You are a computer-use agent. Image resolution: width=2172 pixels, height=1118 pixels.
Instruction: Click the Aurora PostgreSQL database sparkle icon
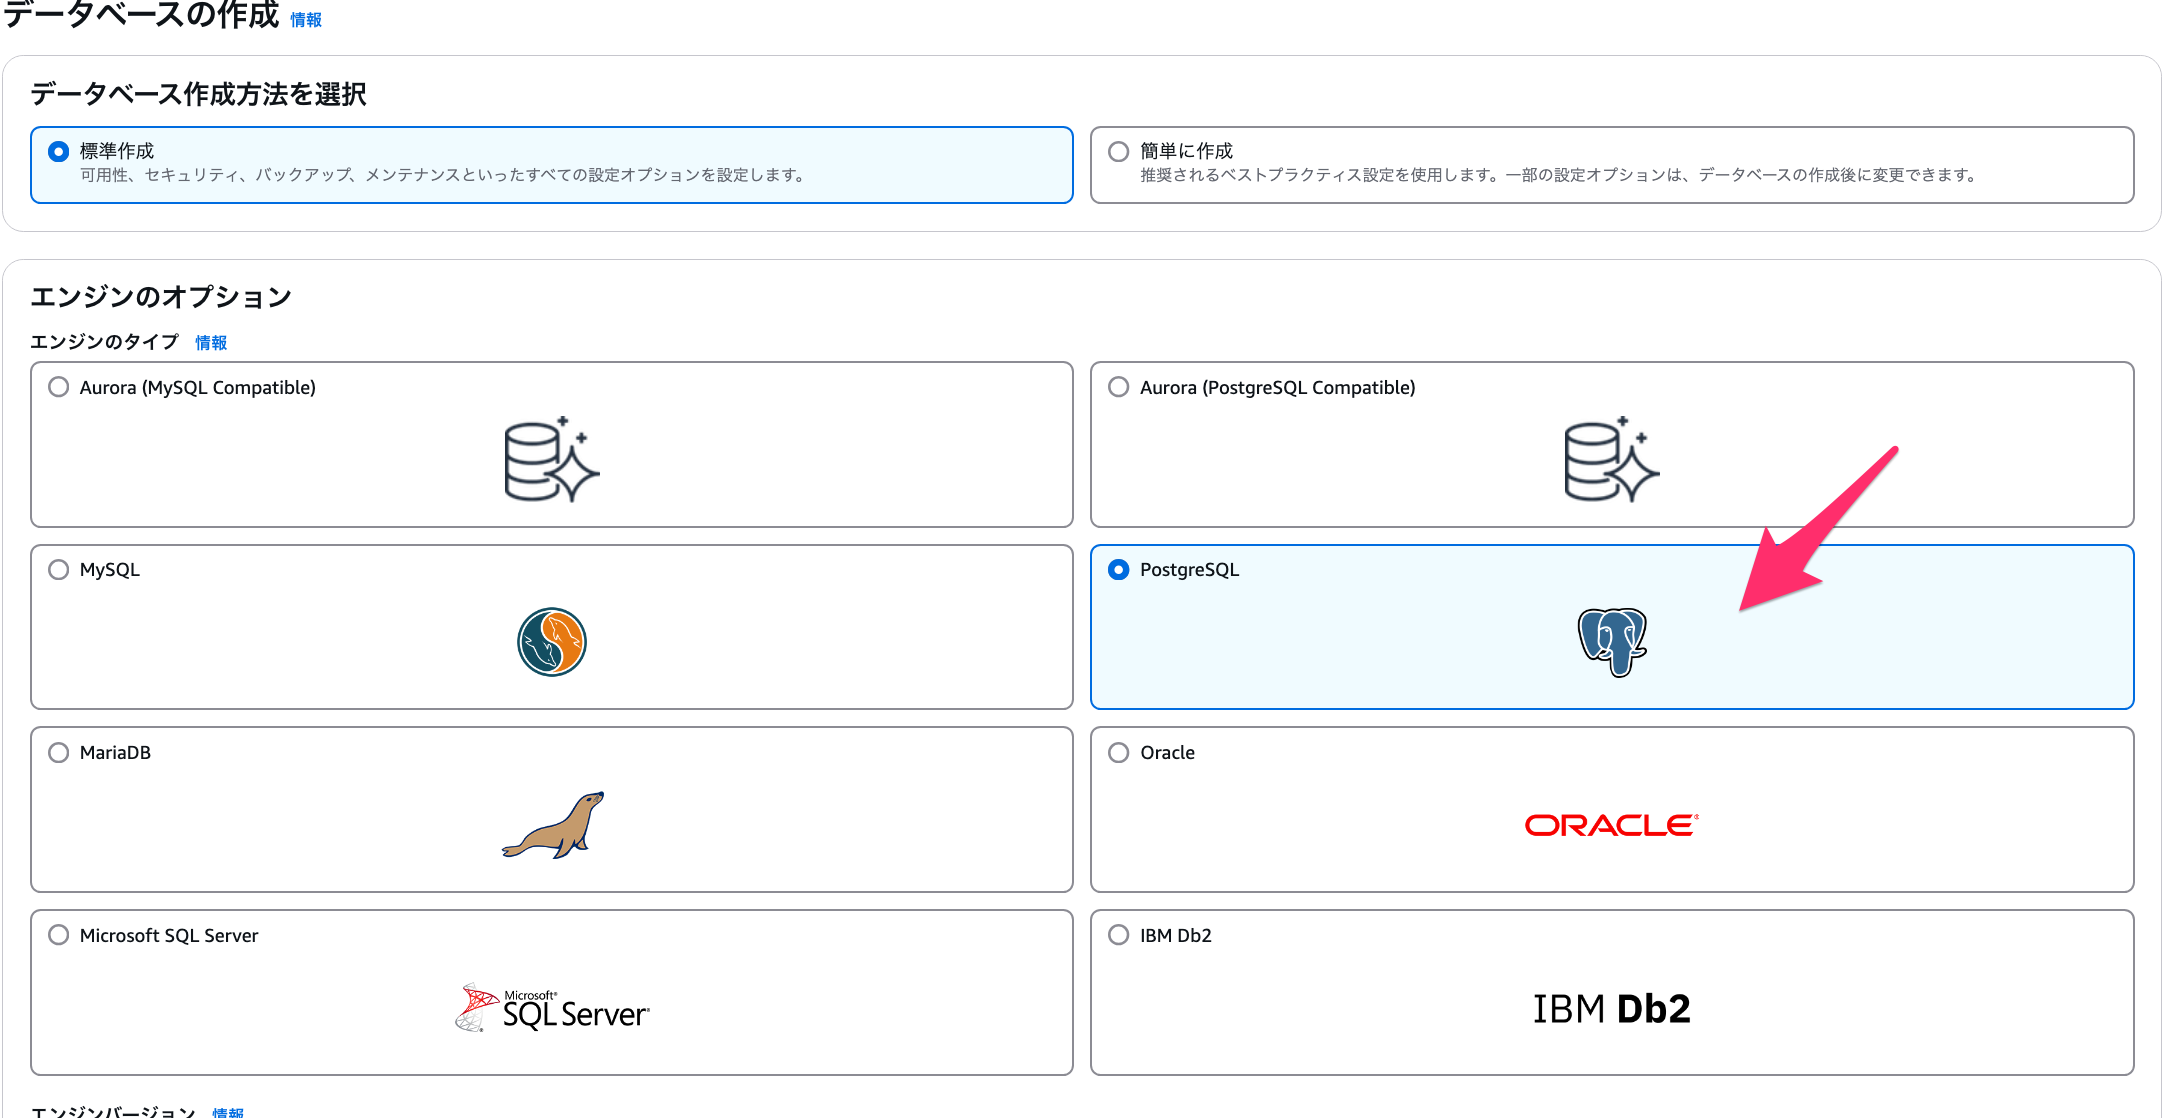1611,460
